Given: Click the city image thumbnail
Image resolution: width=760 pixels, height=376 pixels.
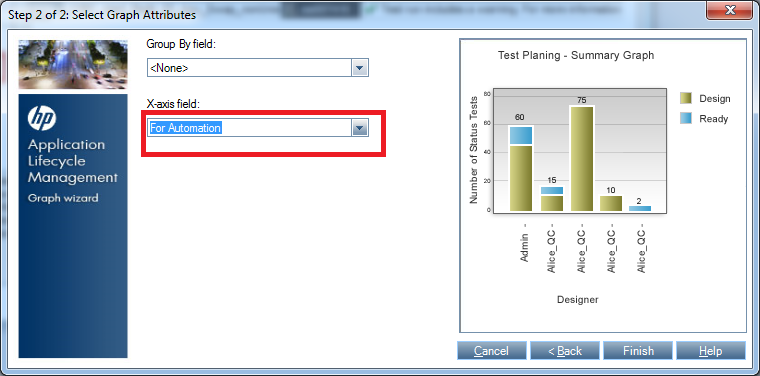Looking at the screenshot, I should tap(73, 64).
